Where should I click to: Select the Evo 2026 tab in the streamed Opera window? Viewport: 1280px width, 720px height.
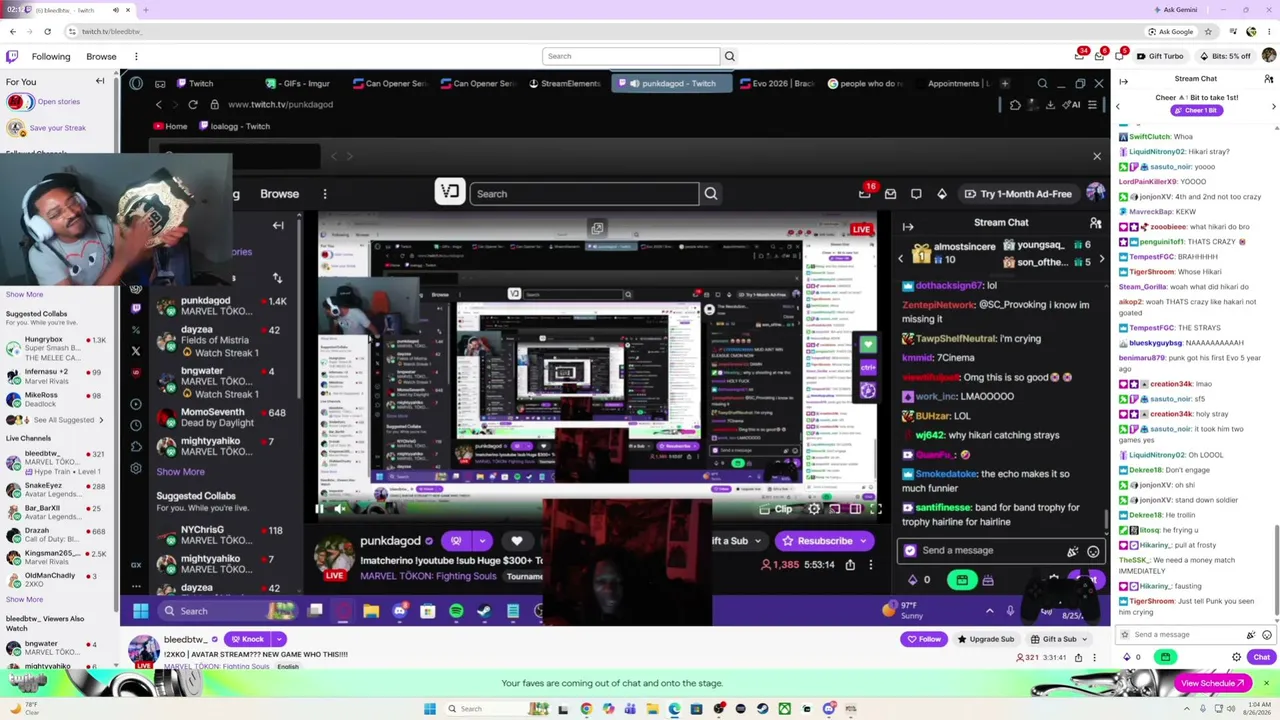coord(776,83)
